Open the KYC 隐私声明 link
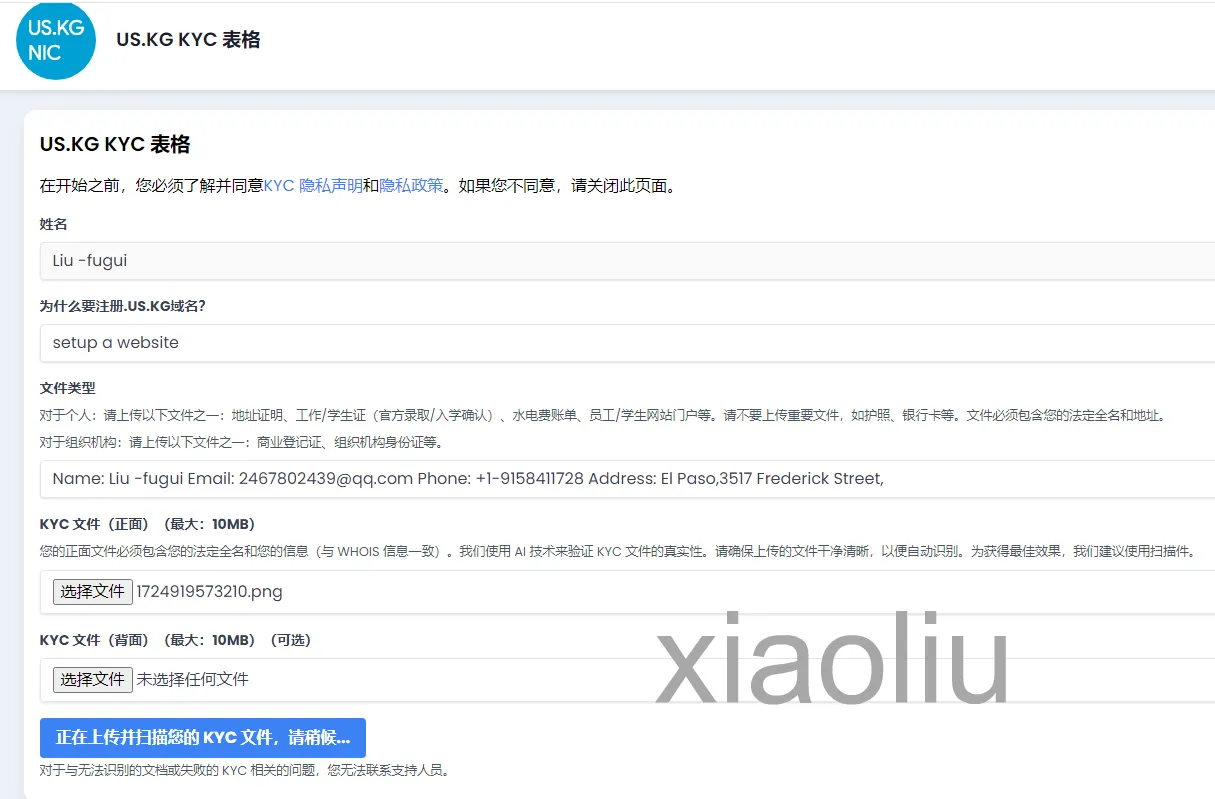The height and width of the screenshot is (799, 1215). click(x=313, y=185)
